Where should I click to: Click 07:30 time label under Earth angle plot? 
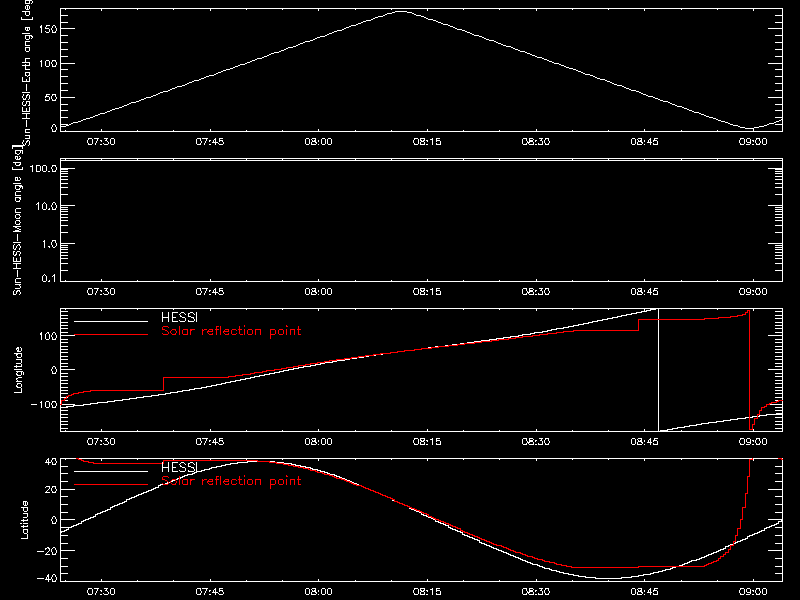(x=101, y=142)
